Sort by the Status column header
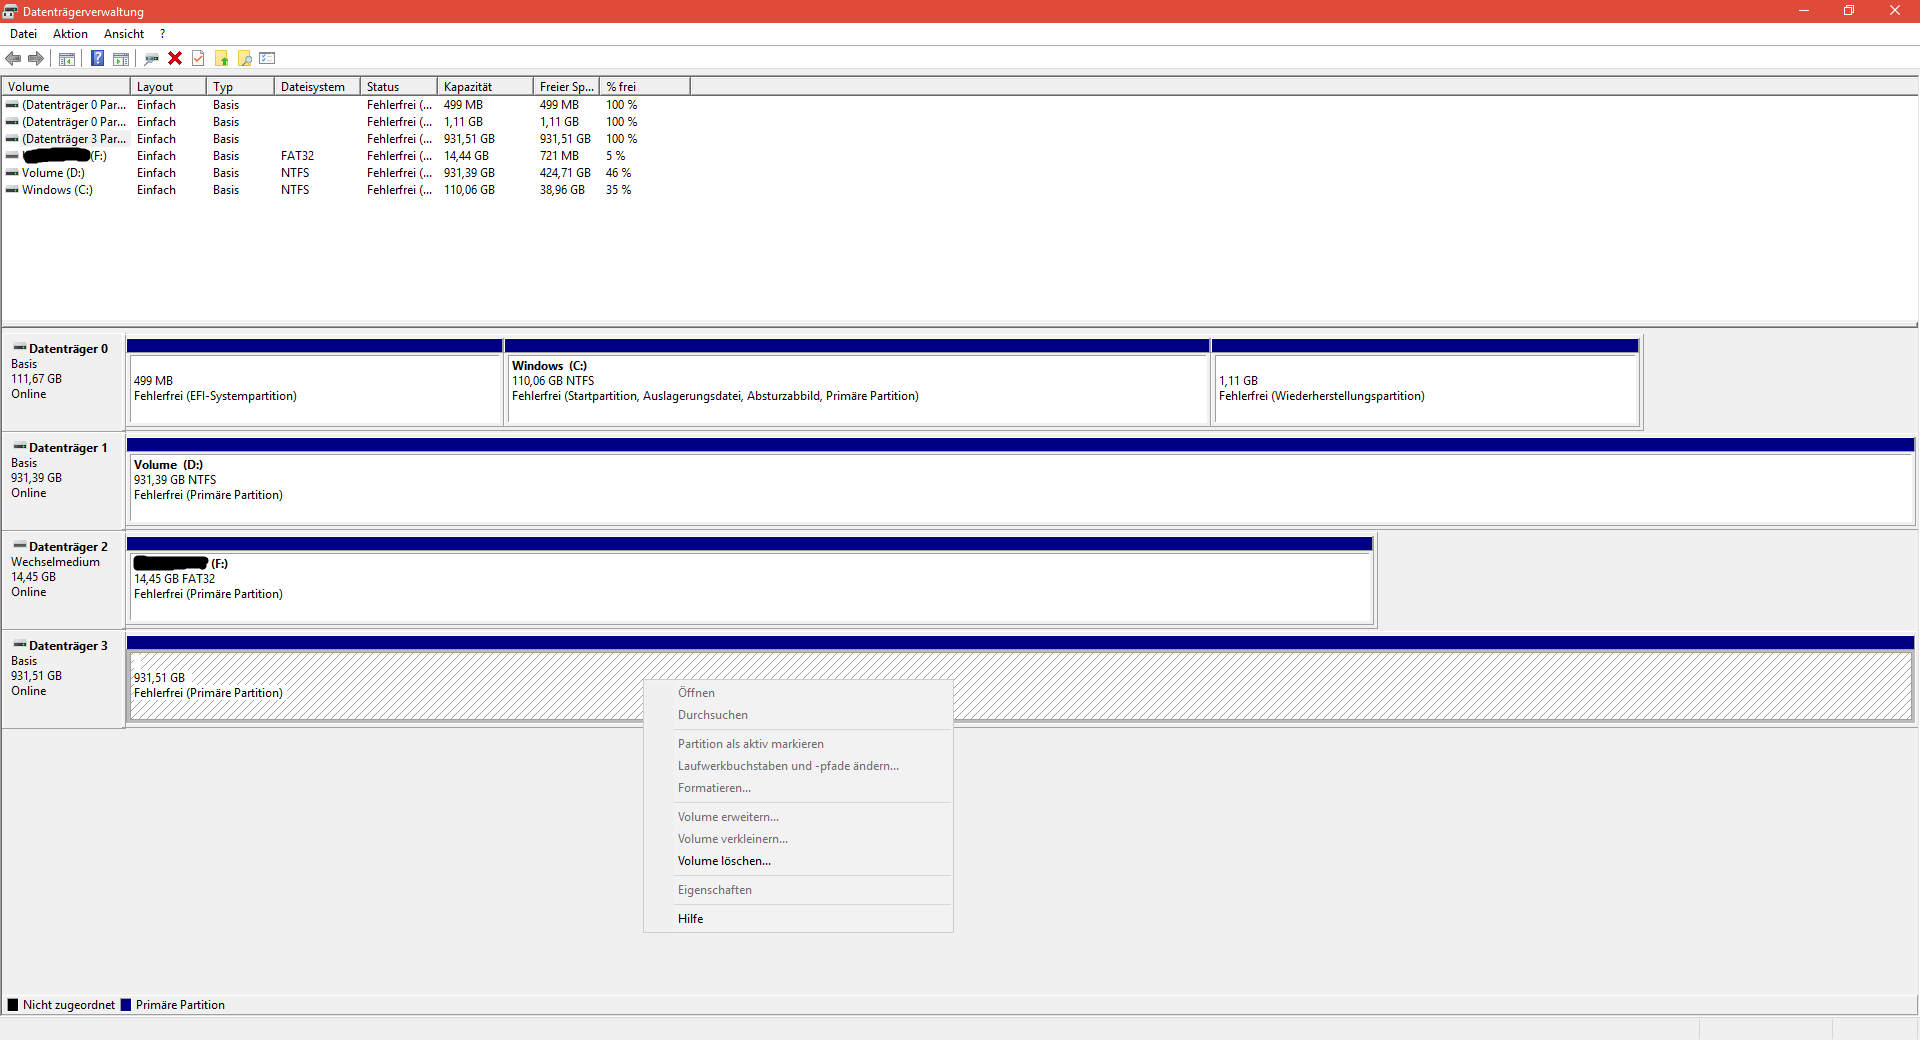 tap(399, 87)
